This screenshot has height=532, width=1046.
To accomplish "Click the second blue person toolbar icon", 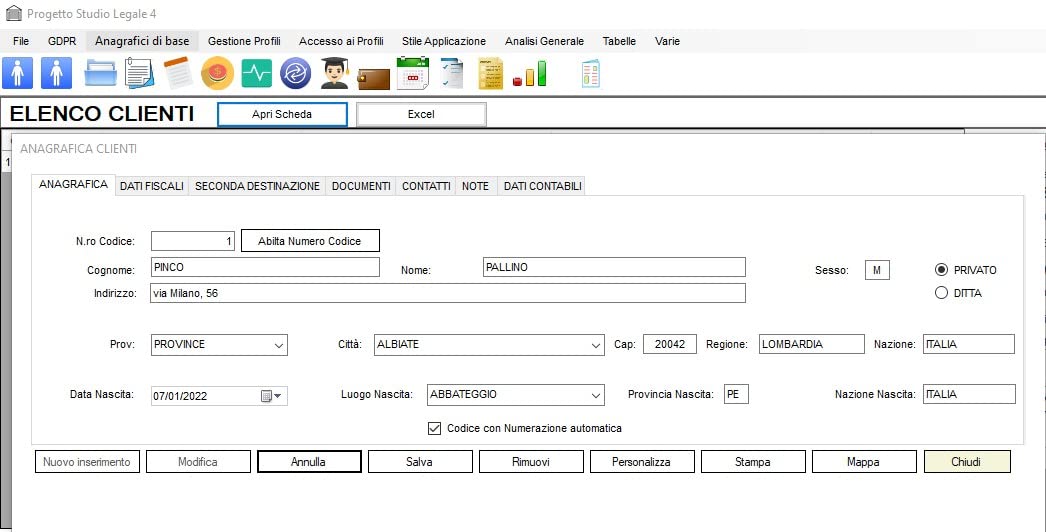I will 56,73.
